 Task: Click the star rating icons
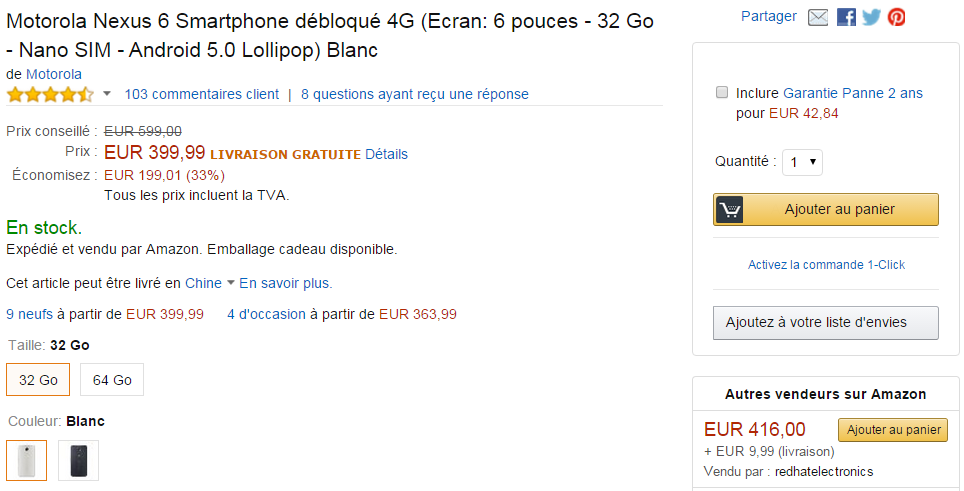point(50,95)
